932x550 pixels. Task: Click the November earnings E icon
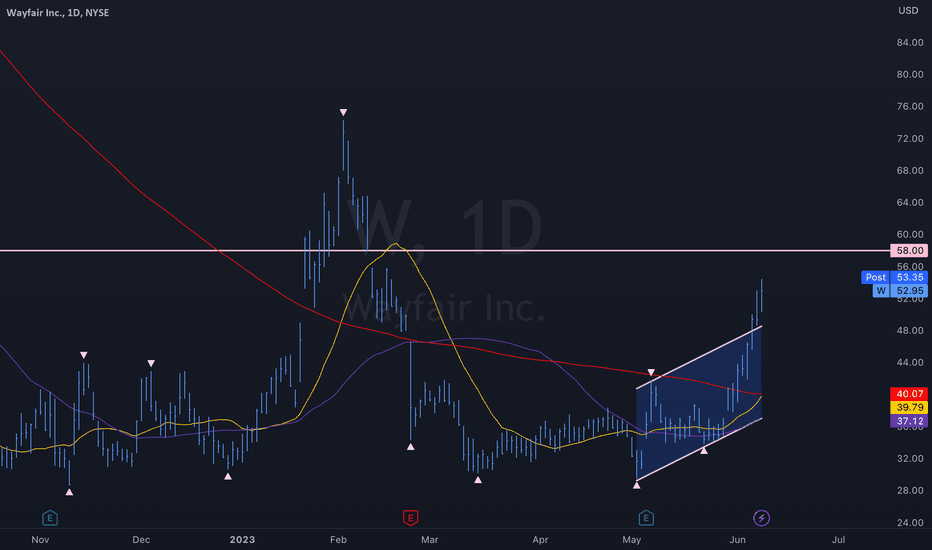pos(50,518)
